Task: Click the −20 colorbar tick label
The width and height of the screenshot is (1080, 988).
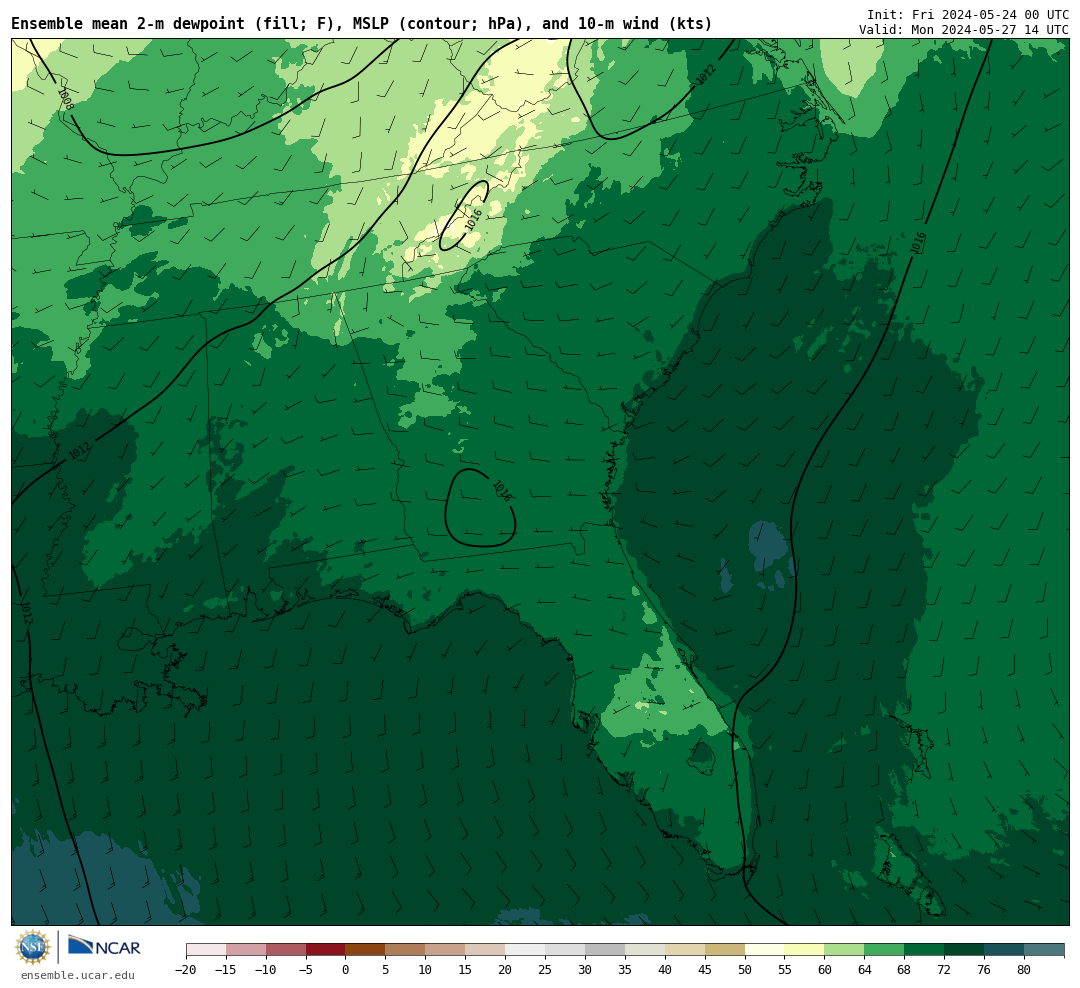Action: 186,970
